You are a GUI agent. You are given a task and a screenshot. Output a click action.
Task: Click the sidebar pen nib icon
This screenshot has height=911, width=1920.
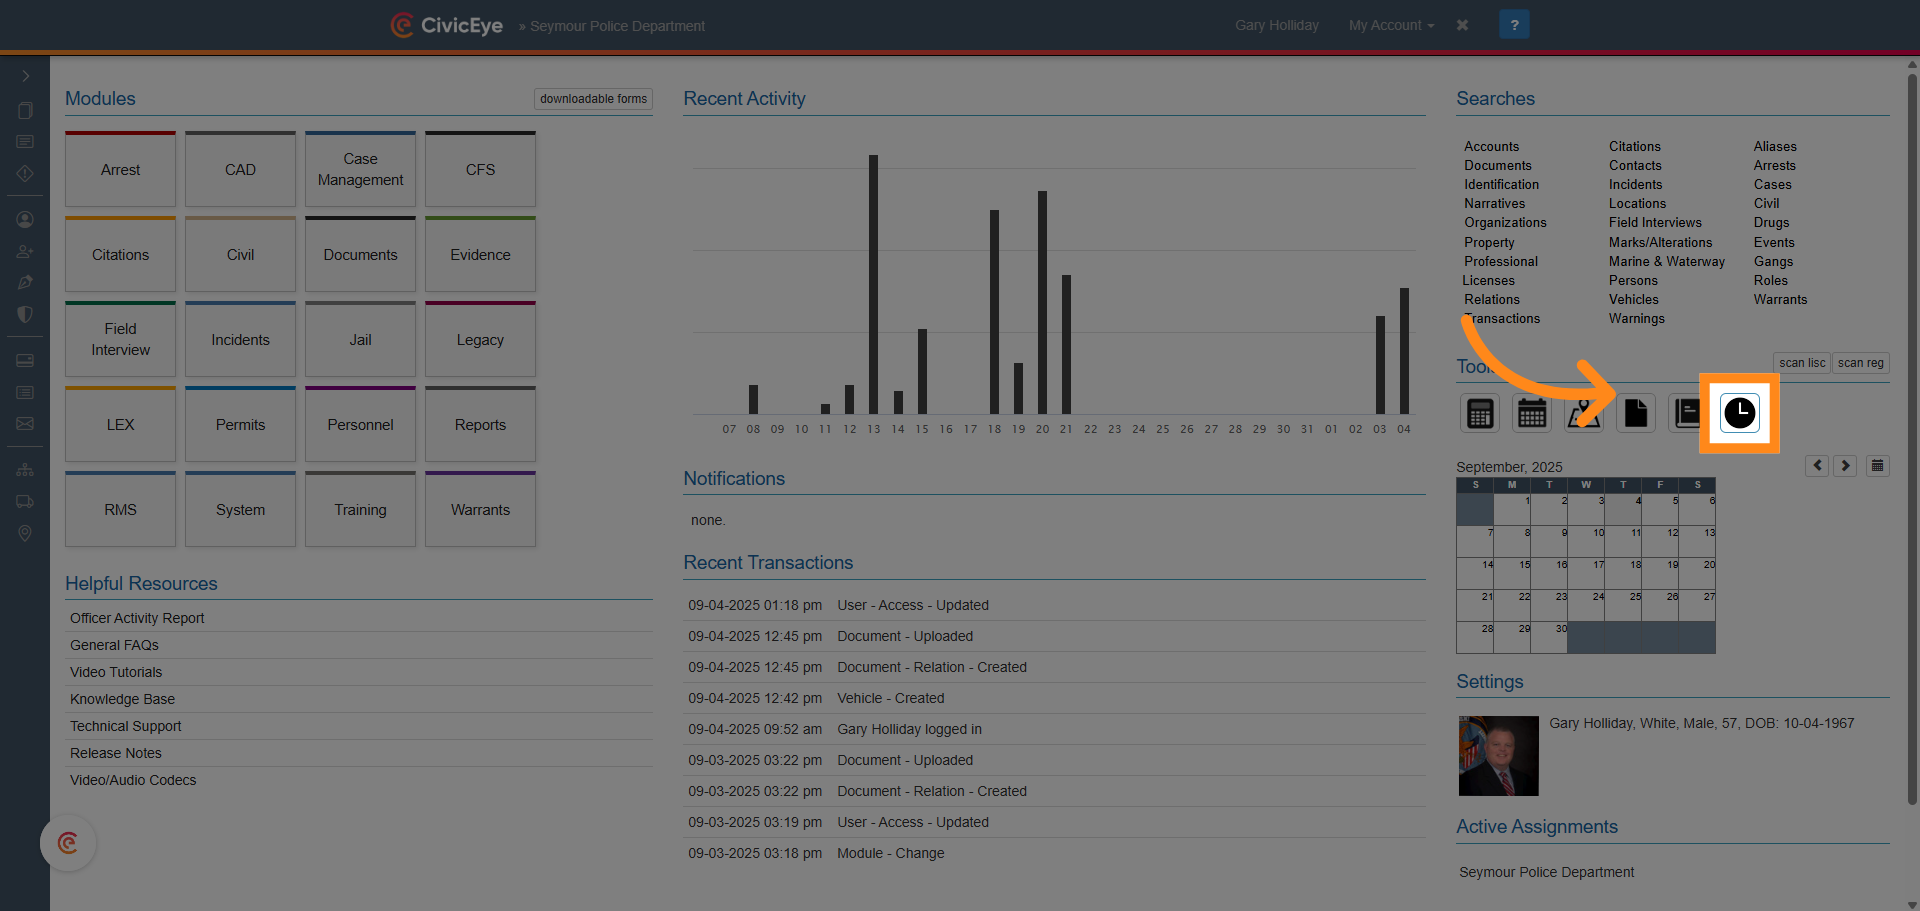(x=25, y=282)
